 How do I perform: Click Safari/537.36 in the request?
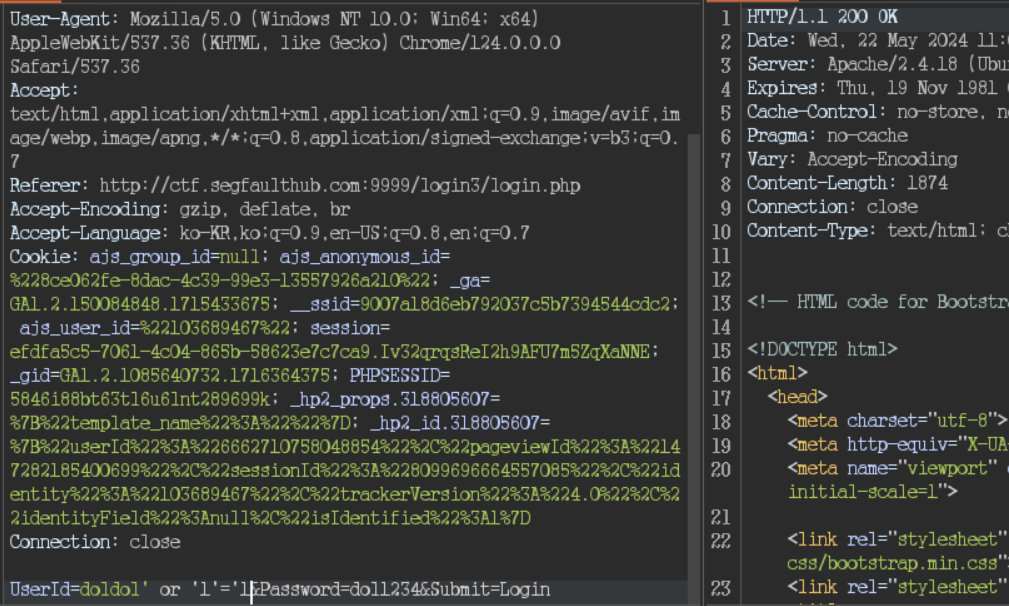click(x=74, y=66)
